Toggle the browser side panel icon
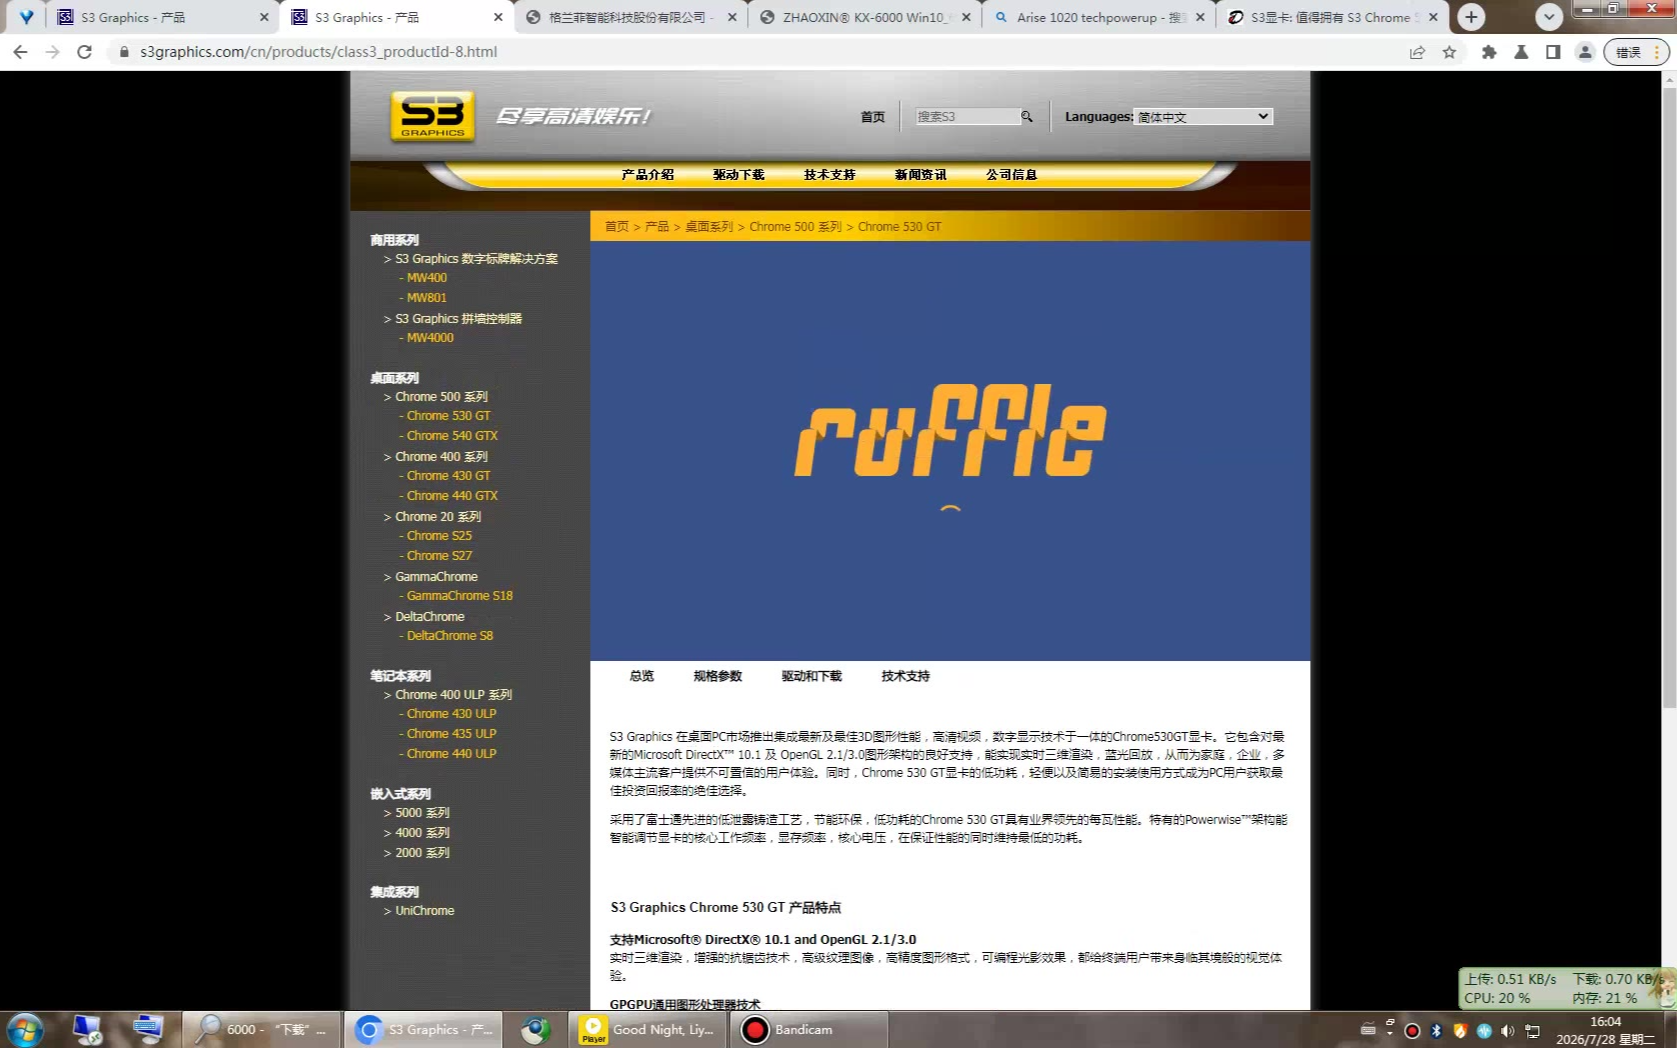 click(x=1553, y=52)
